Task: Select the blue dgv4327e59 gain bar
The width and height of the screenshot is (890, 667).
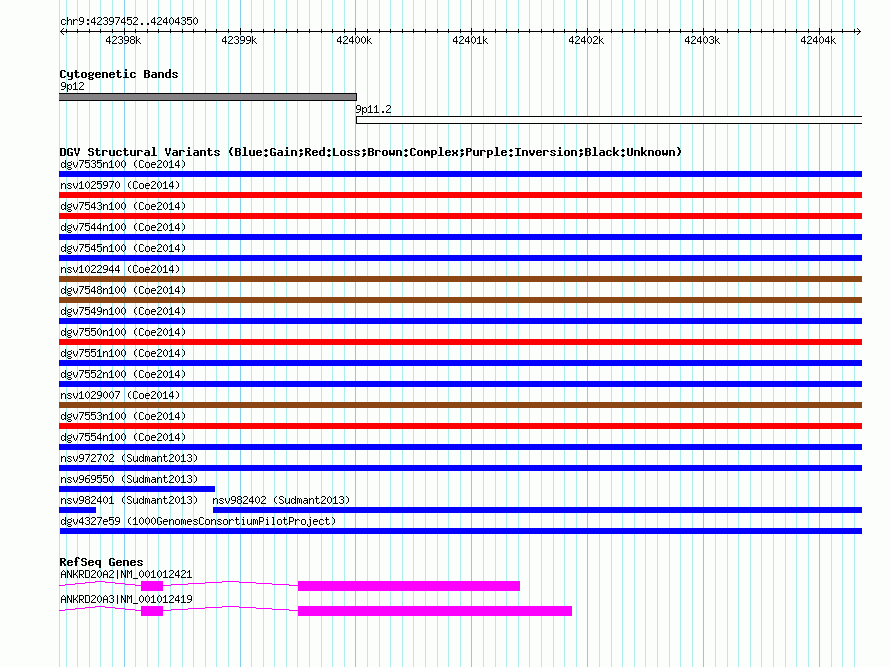Action: coord(461,531)
